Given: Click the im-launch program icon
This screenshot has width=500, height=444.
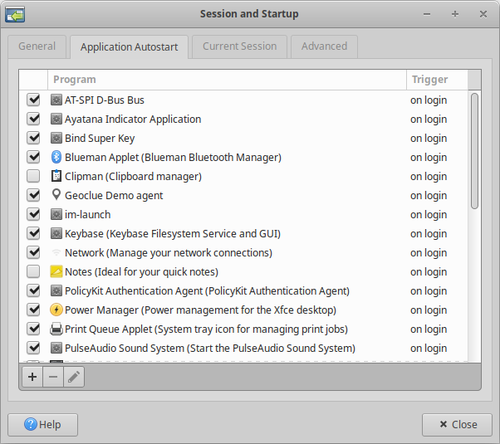Looking at the screenshot, I should [56, 214].
